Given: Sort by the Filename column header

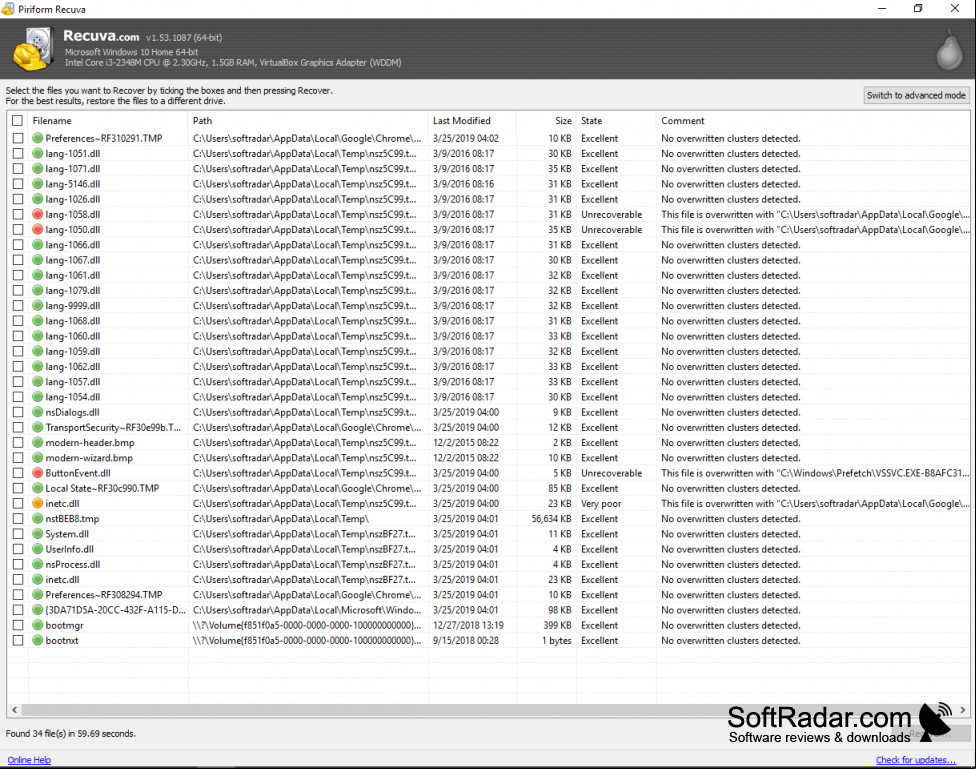Looking at the screenshot, I should (108, 121).
